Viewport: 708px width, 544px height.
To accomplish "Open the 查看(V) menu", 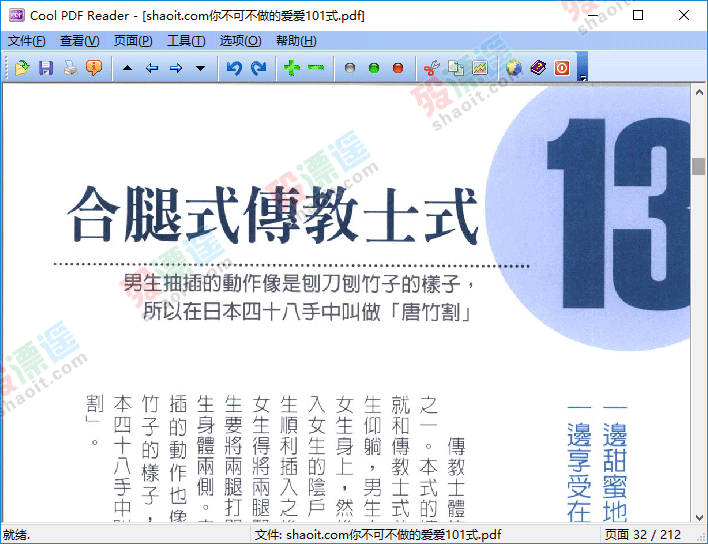I will (x=79, y=41).
